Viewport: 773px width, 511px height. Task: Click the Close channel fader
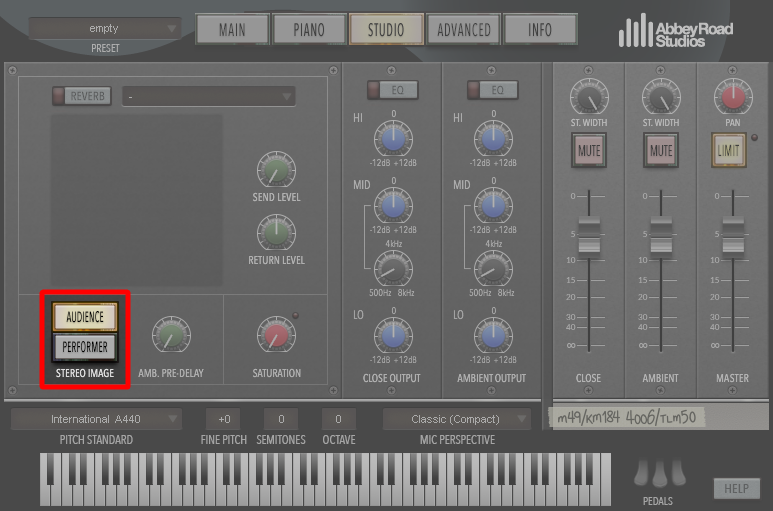tap(589, 235)
